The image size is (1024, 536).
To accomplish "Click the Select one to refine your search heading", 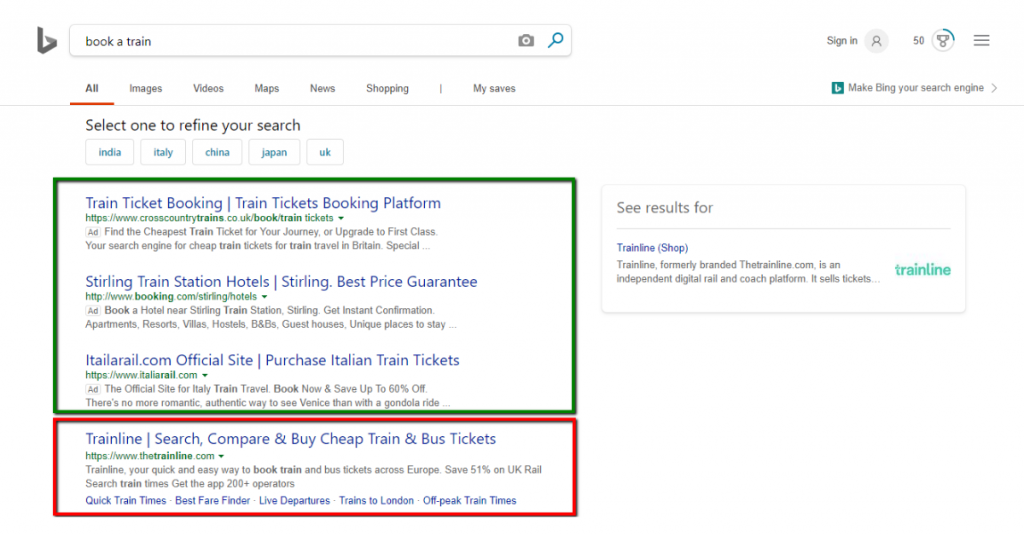I will [193, 125].
